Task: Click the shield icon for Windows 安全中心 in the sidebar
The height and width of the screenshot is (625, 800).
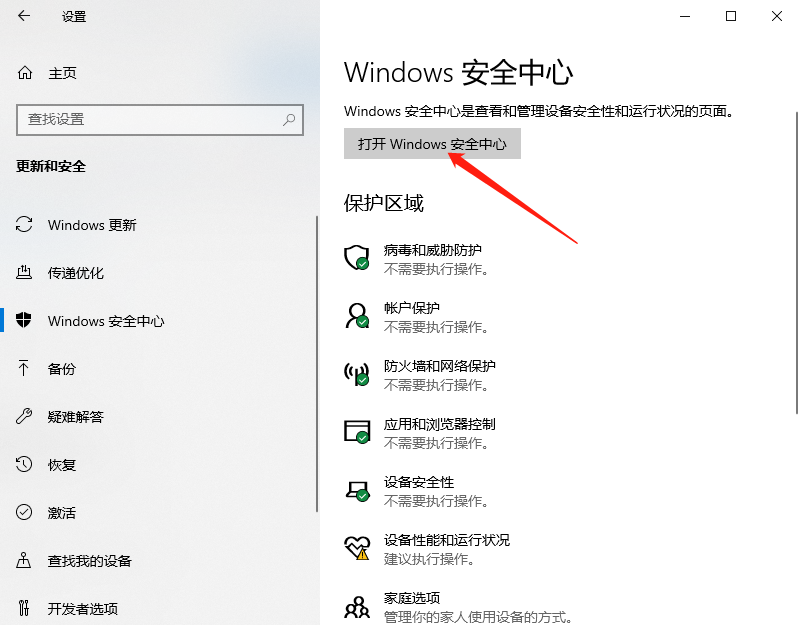Action: pos(23,320)
